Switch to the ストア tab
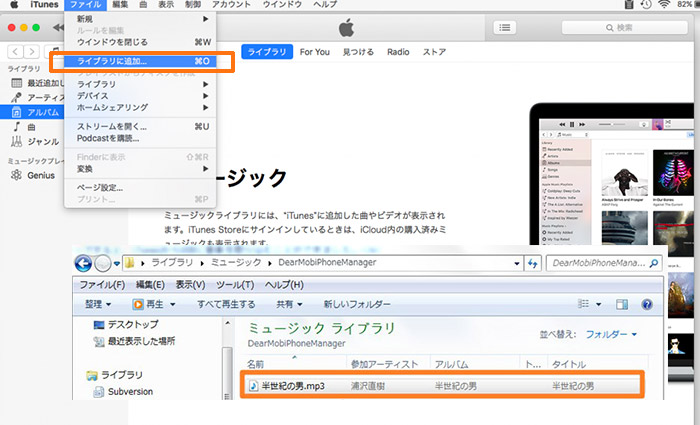Viewport: 700px width, 425px height. 434,52
